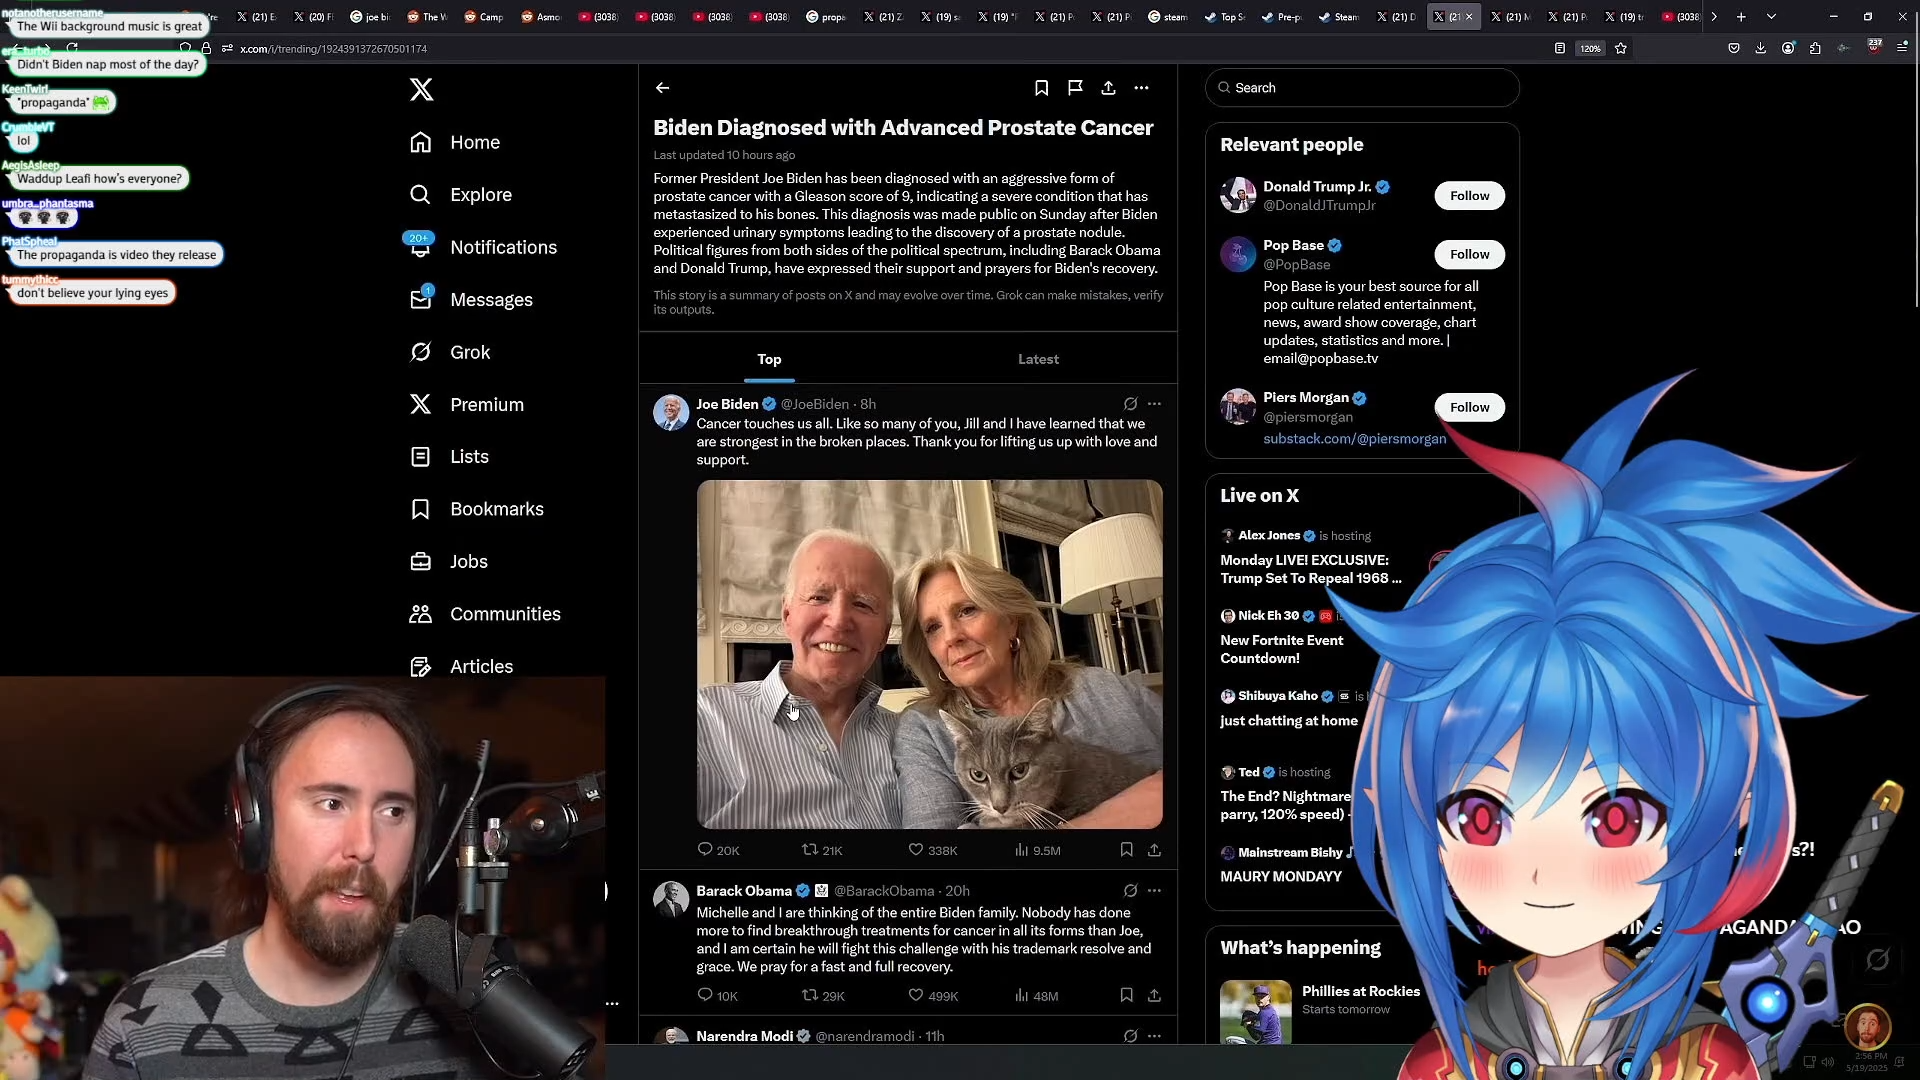Open substack.com/@piersmorgan link
Screen dimensions: 1920x1080
pyautogui.click(x=1354, y=439)
